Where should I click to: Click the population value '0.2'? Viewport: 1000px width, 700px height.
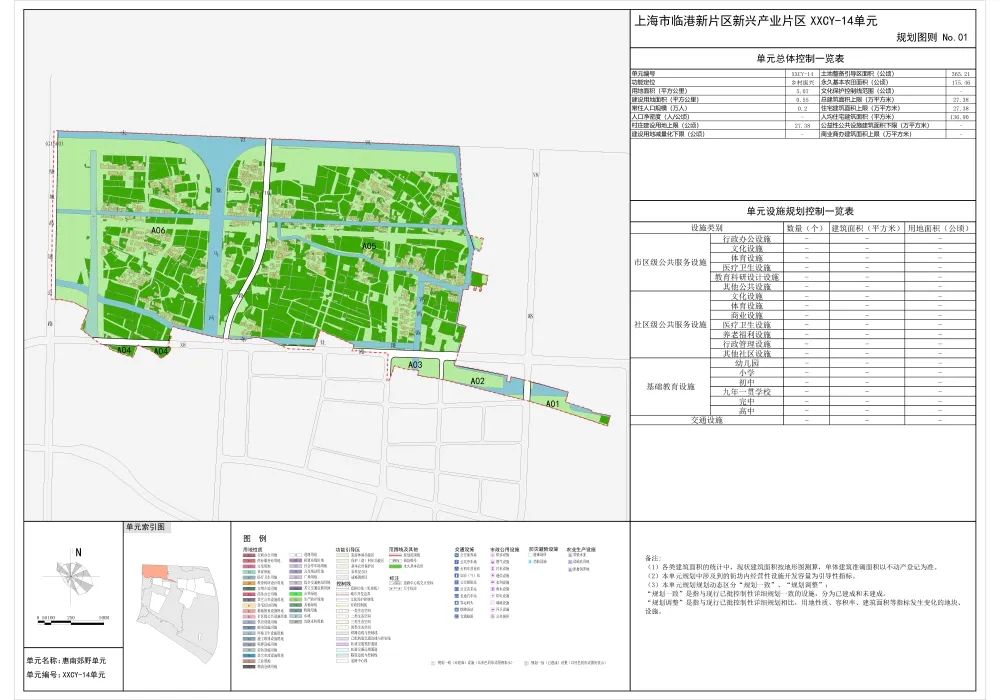click(x=802, y=108)
